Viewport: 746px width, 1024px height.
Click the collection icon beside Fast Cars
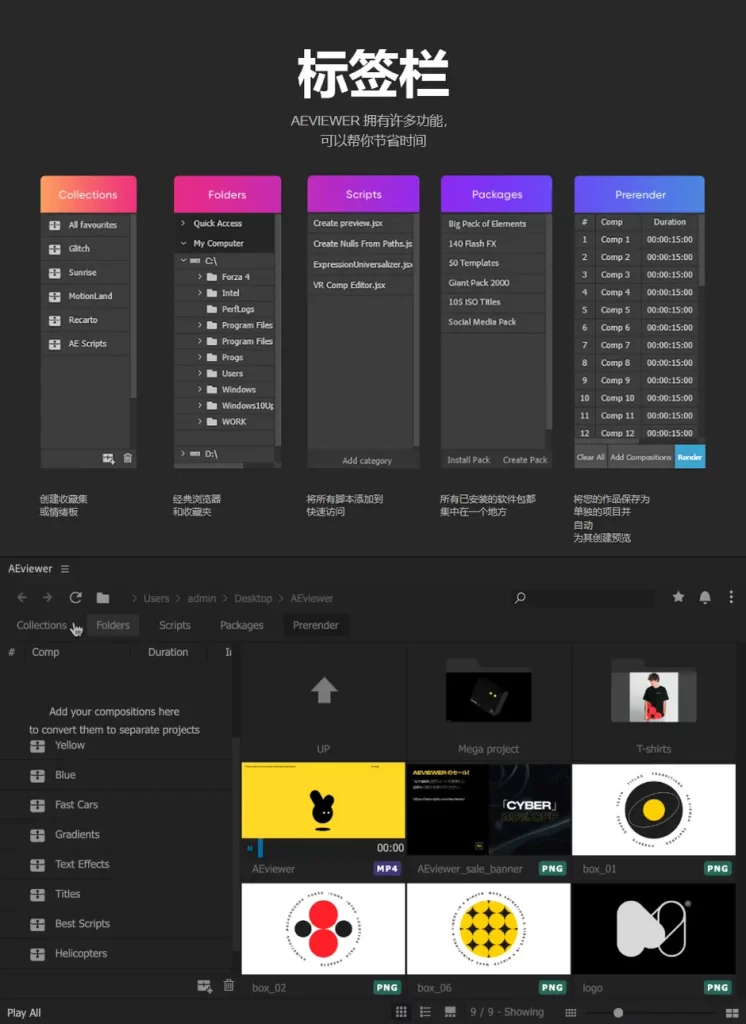[x=37, y=806]
